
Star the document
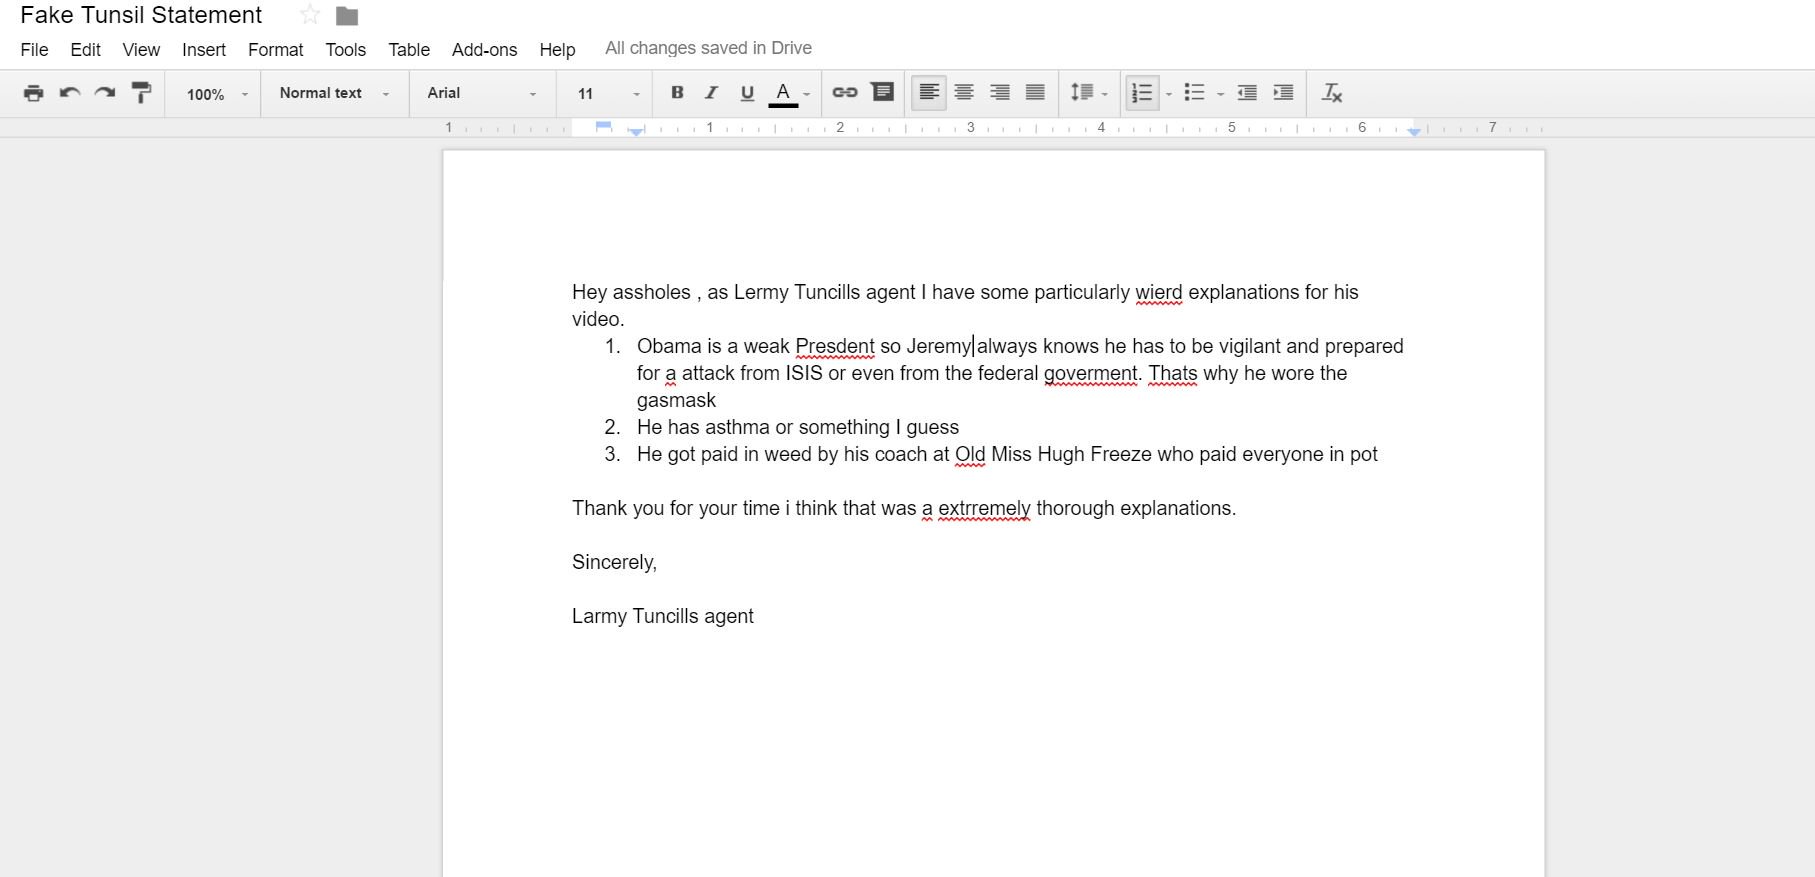[310, 15]
